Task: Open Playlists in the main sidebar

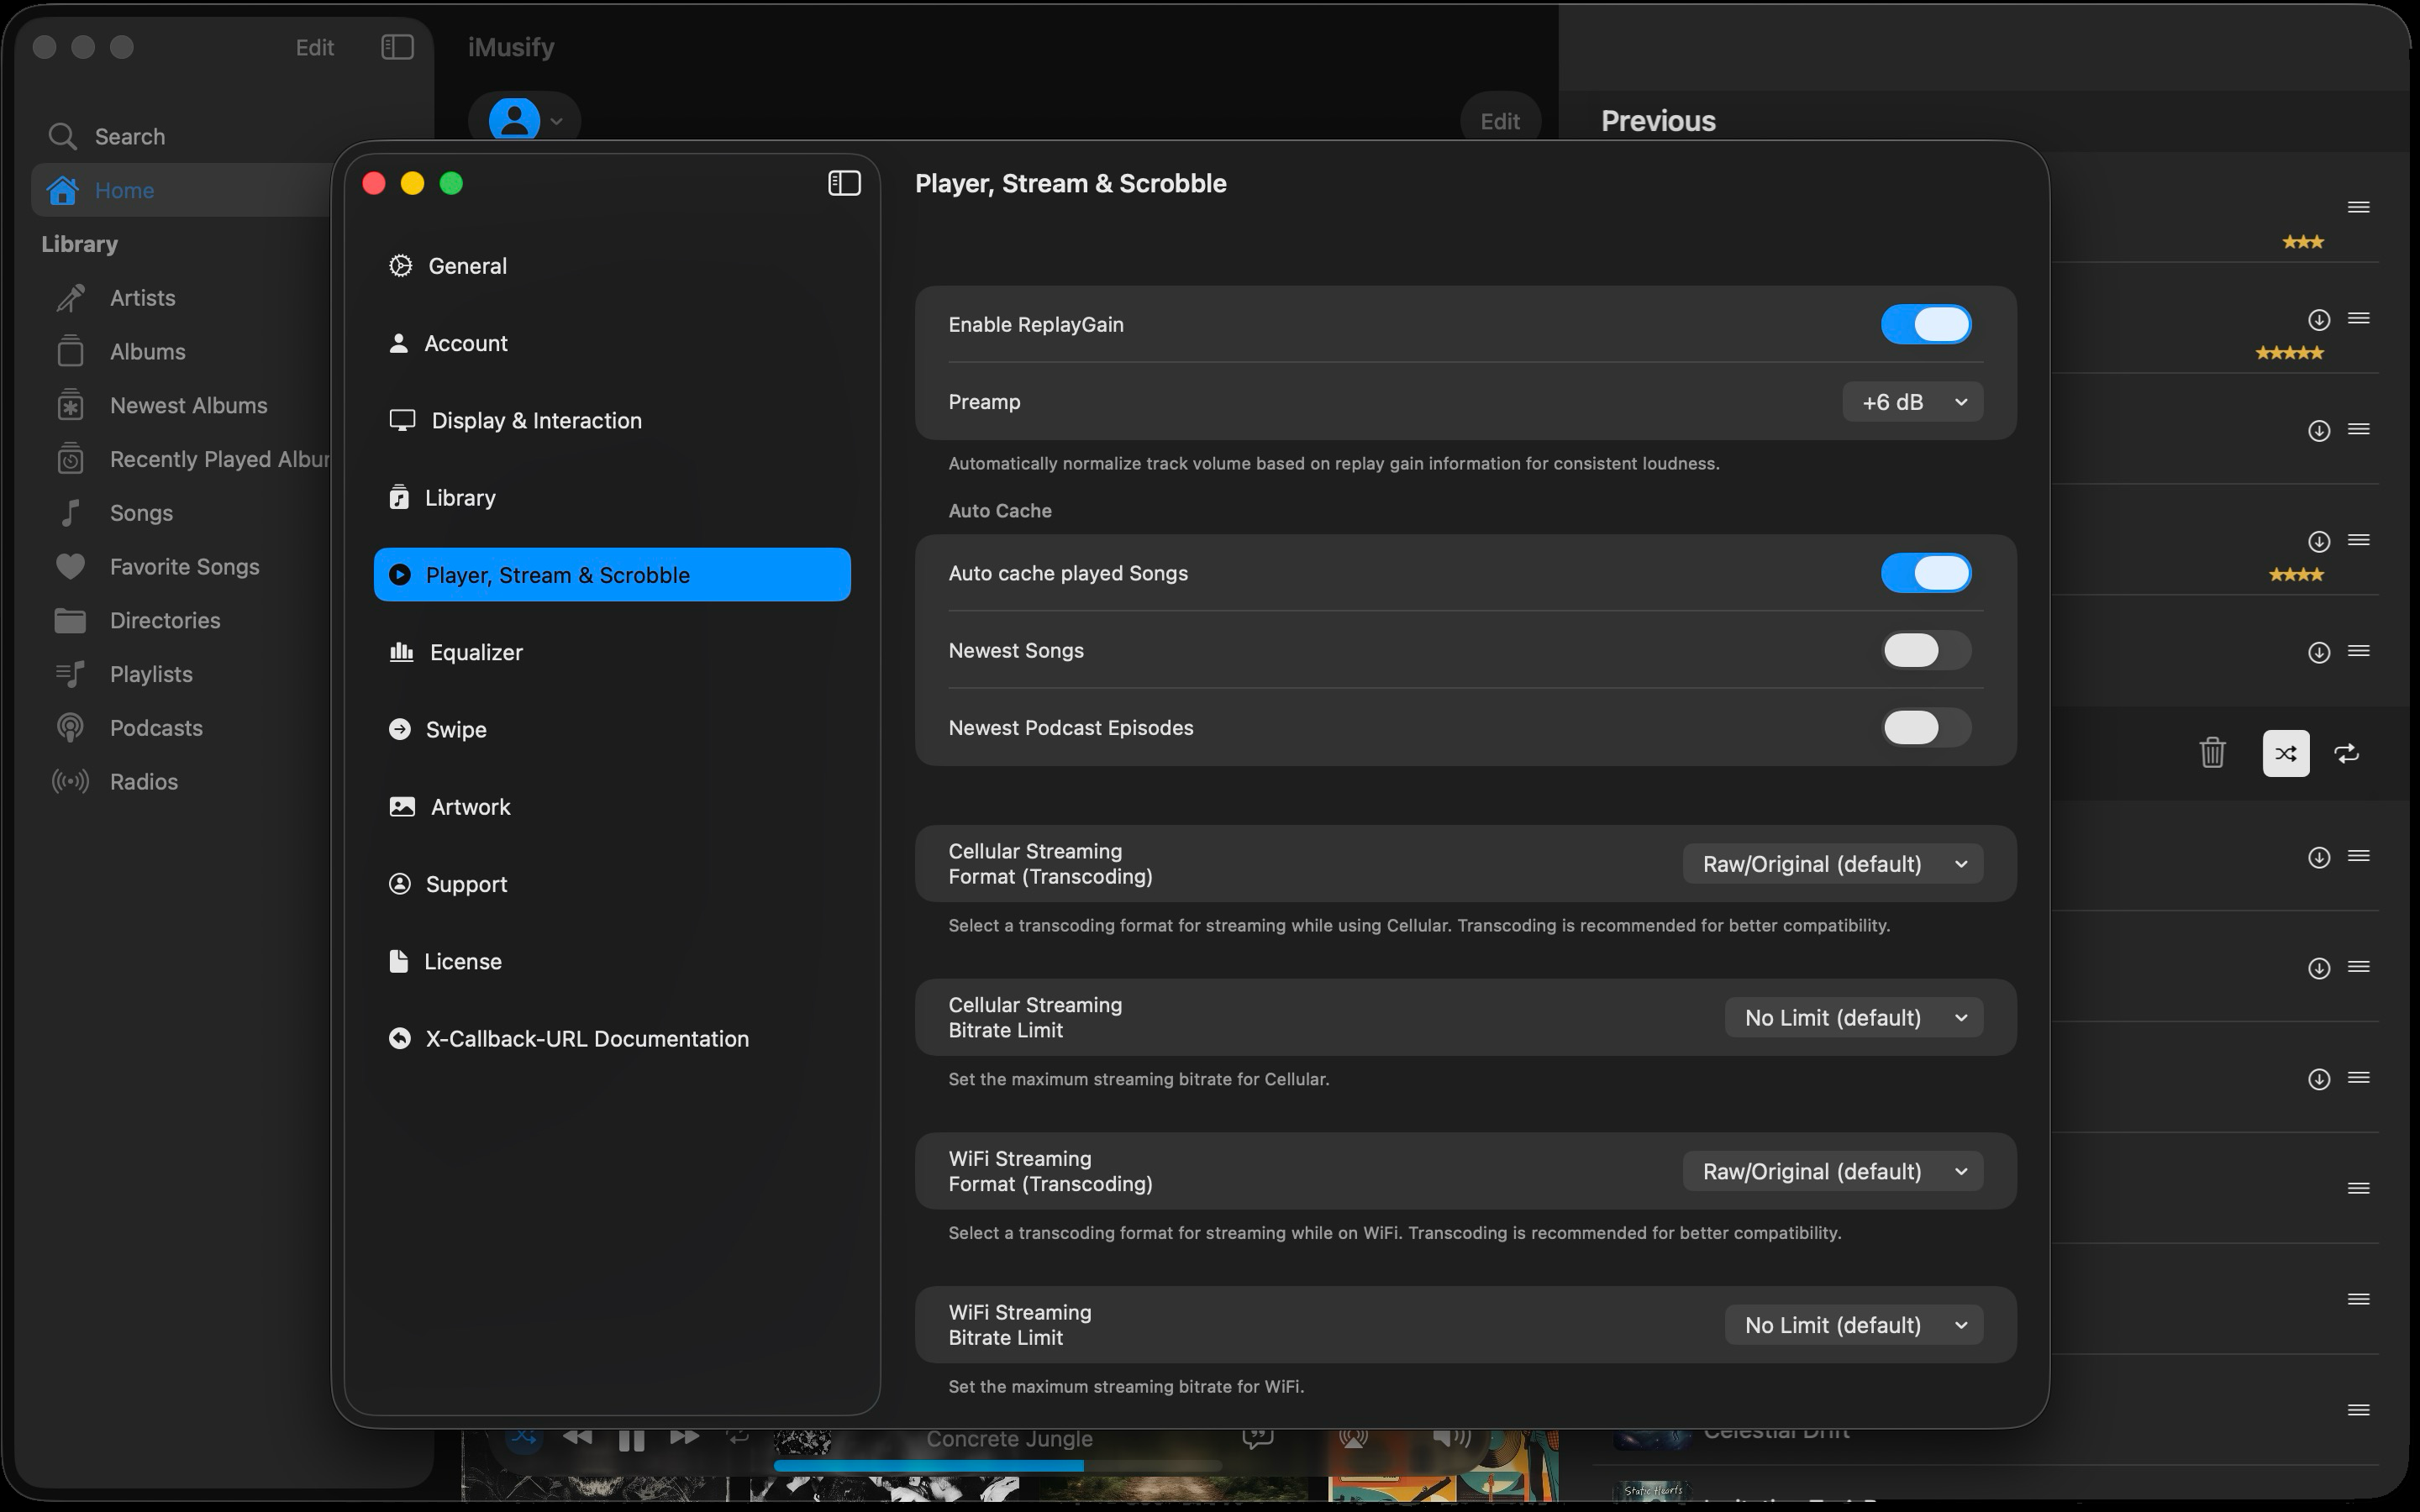Action: click(x=151, y=675)
